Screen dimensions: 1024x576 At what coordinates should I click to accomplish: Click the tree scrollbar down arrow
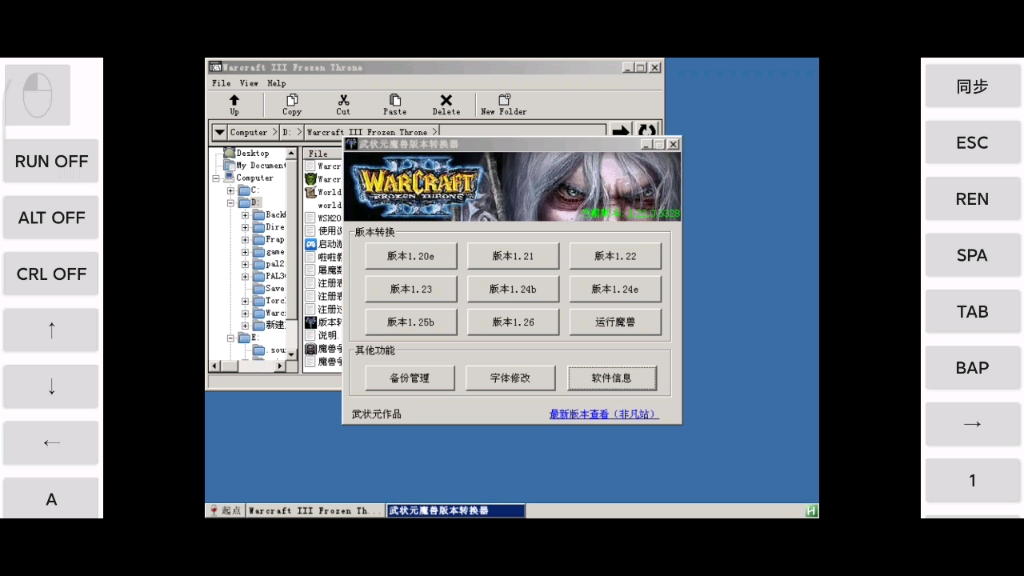tap(291, 353)
